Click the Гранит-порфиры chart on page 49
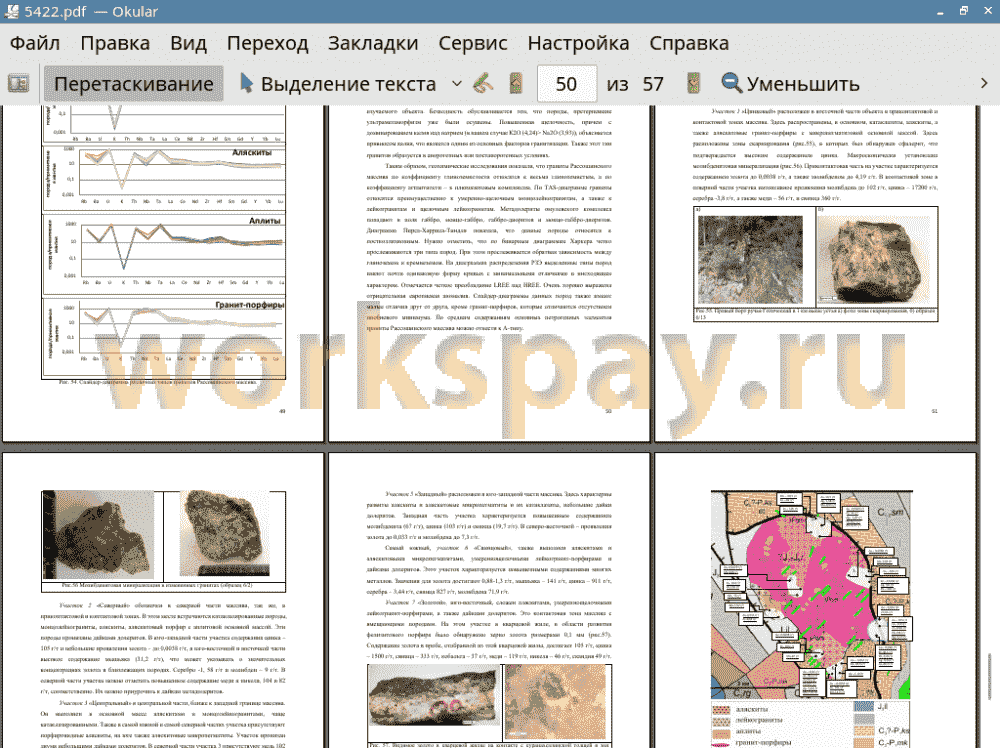This screenshot has height=748, width=1000. pos(164,336)
